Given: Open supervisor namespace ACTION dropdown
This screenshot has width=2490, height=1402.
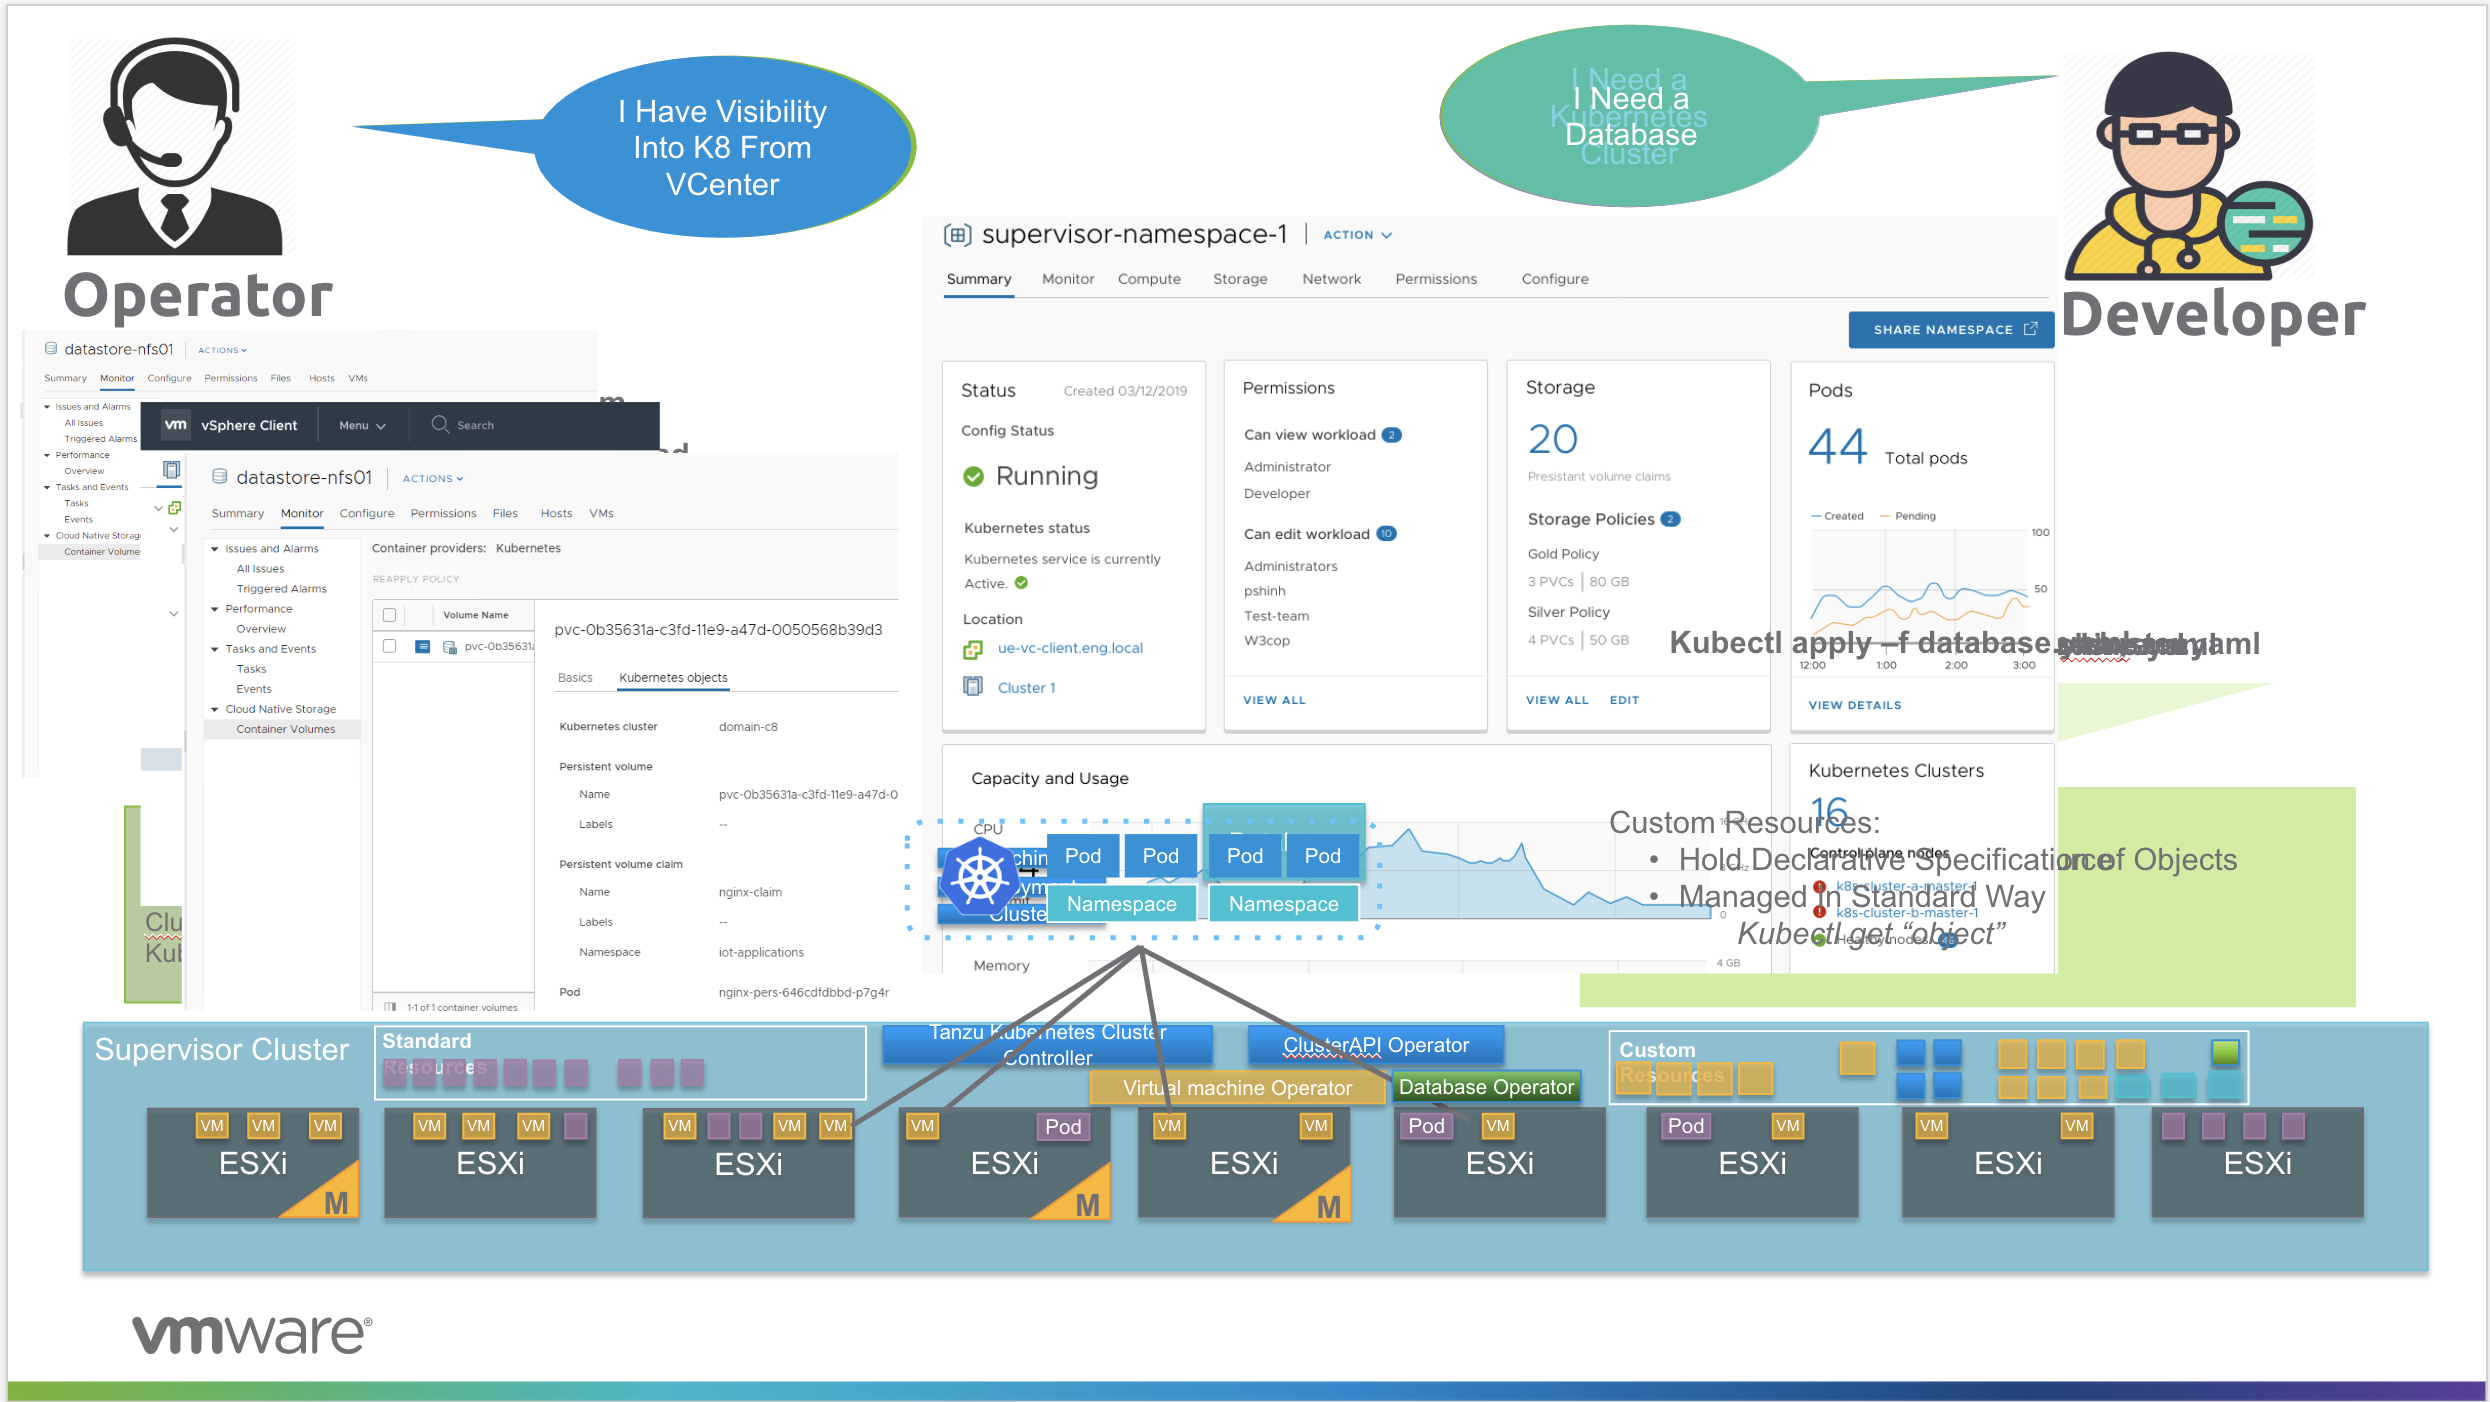Looking at the screenshot, I should [1357, 235].
